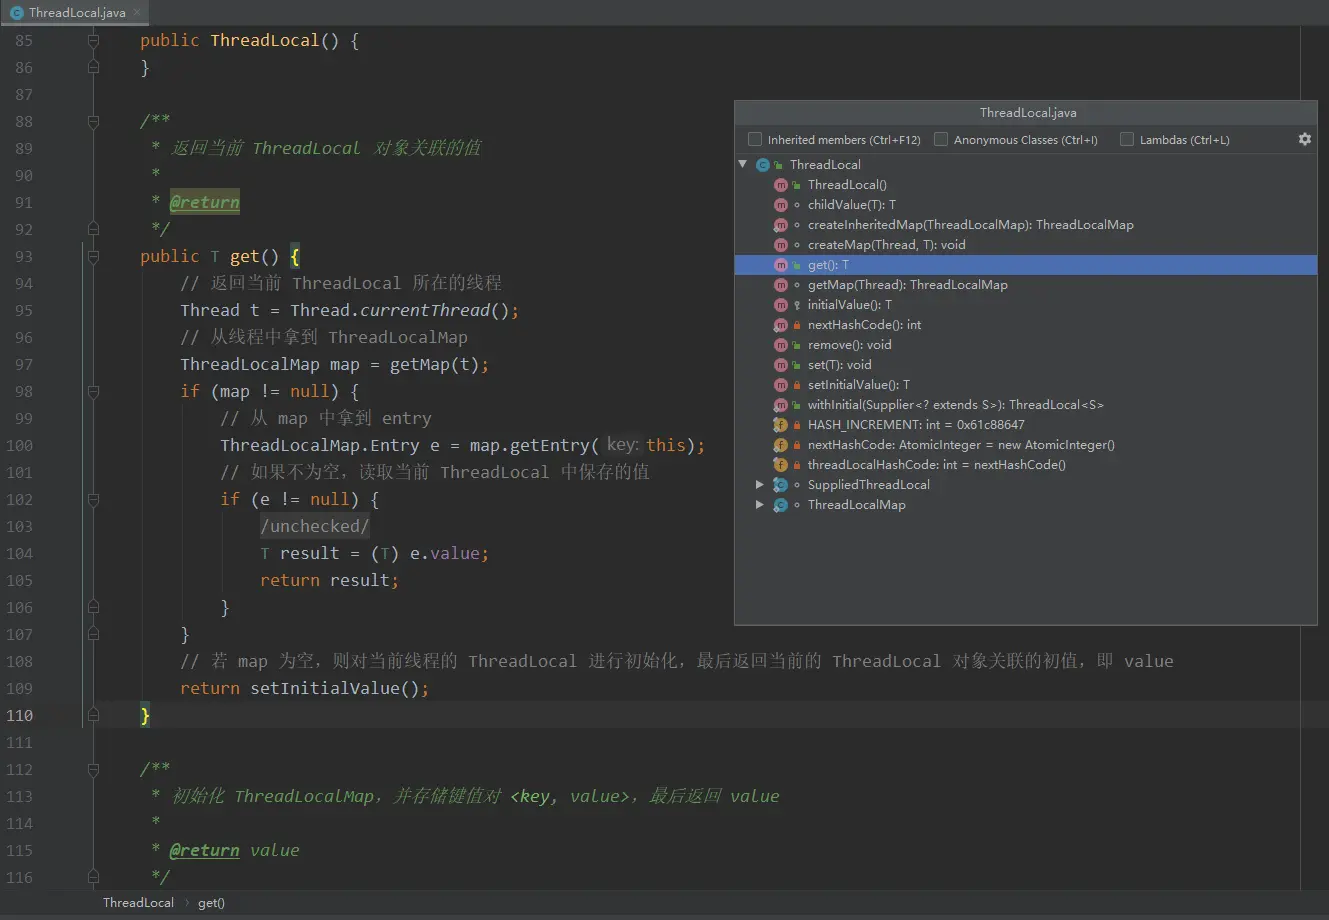Place caret on 'return result;' line 105
1329x920 pixels.
(x=329, y=581)
